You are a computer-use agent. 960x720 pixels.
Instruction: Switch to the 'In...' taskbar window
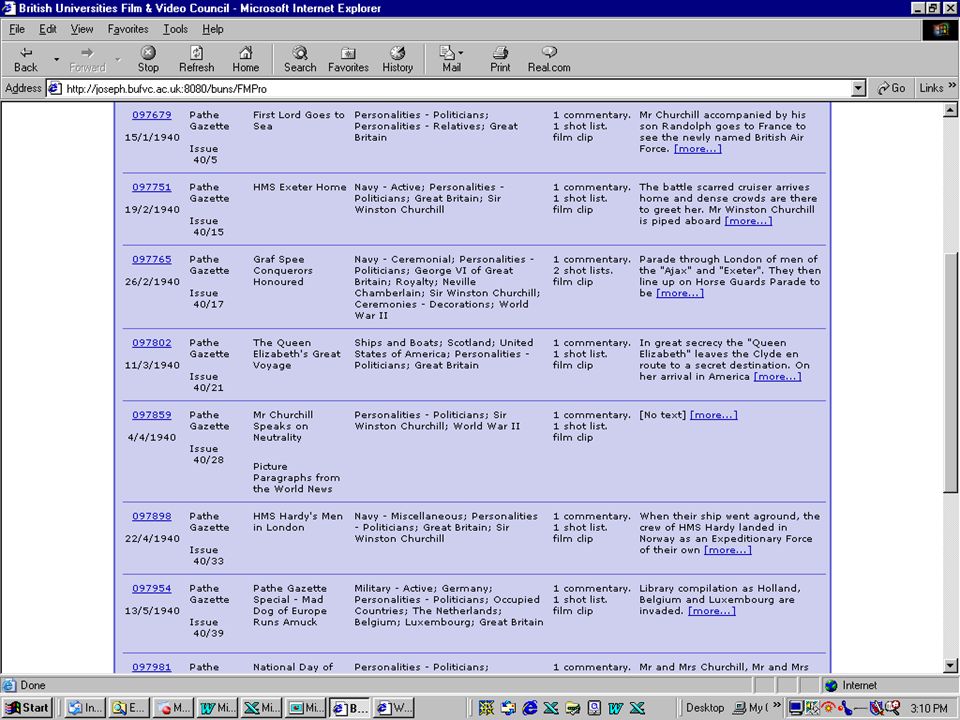tap(84, 708)
